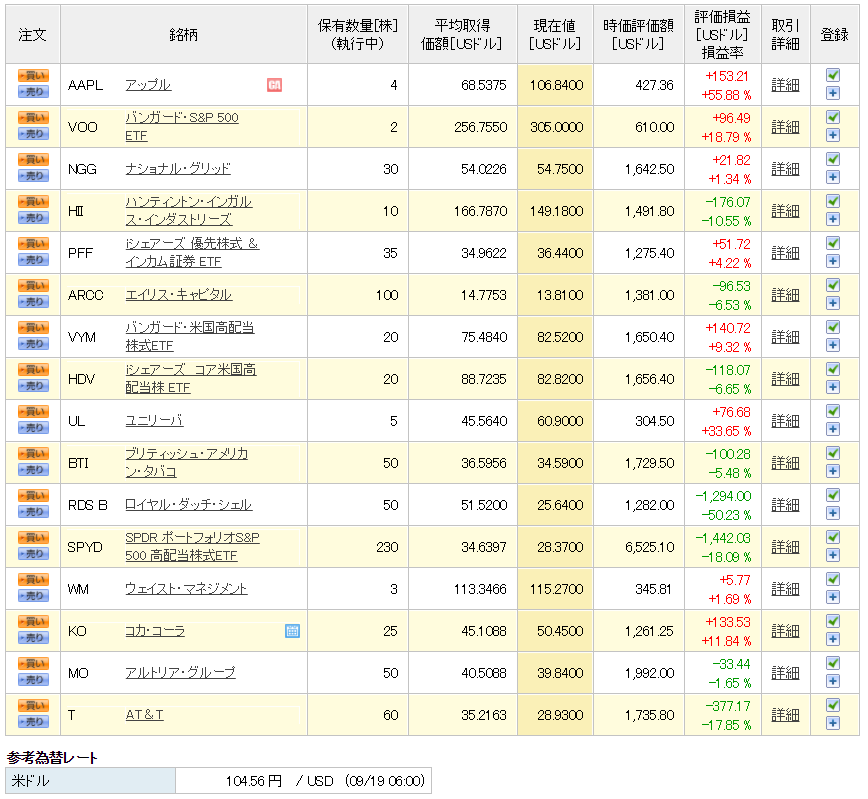Click the SPYD valuation 6,525.10
This screenshot has width=868, height=799.
pos(649,547)
